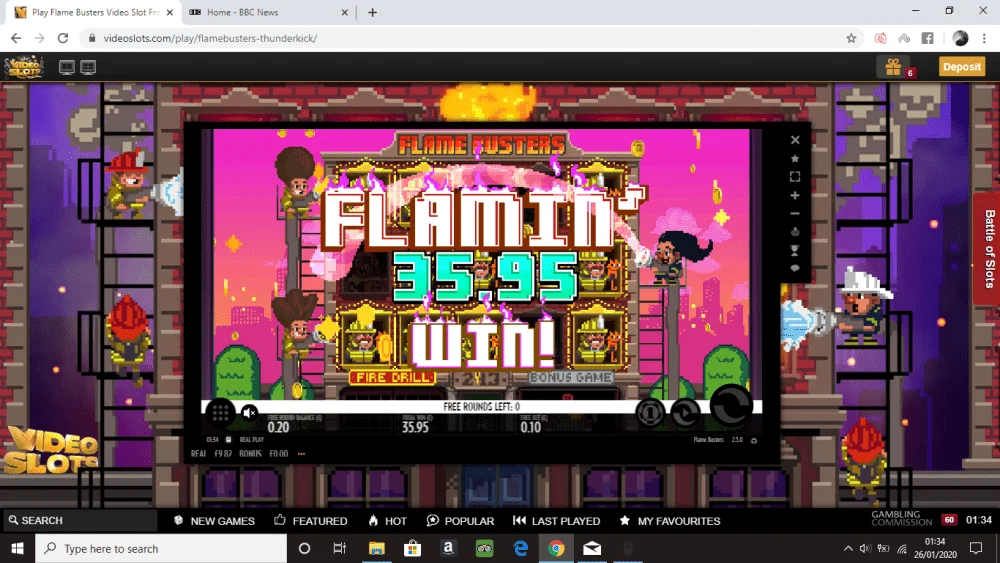Close the BBC News browser tab
This screenshot has width=1000, height=563.
pyautogui.click(x=344, y=12)
